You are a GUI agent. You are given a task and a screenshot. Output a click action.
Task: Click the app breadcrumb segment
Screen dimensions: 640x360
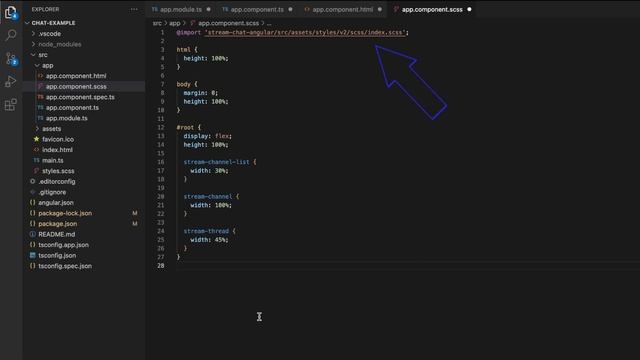[x=175, y=23]
